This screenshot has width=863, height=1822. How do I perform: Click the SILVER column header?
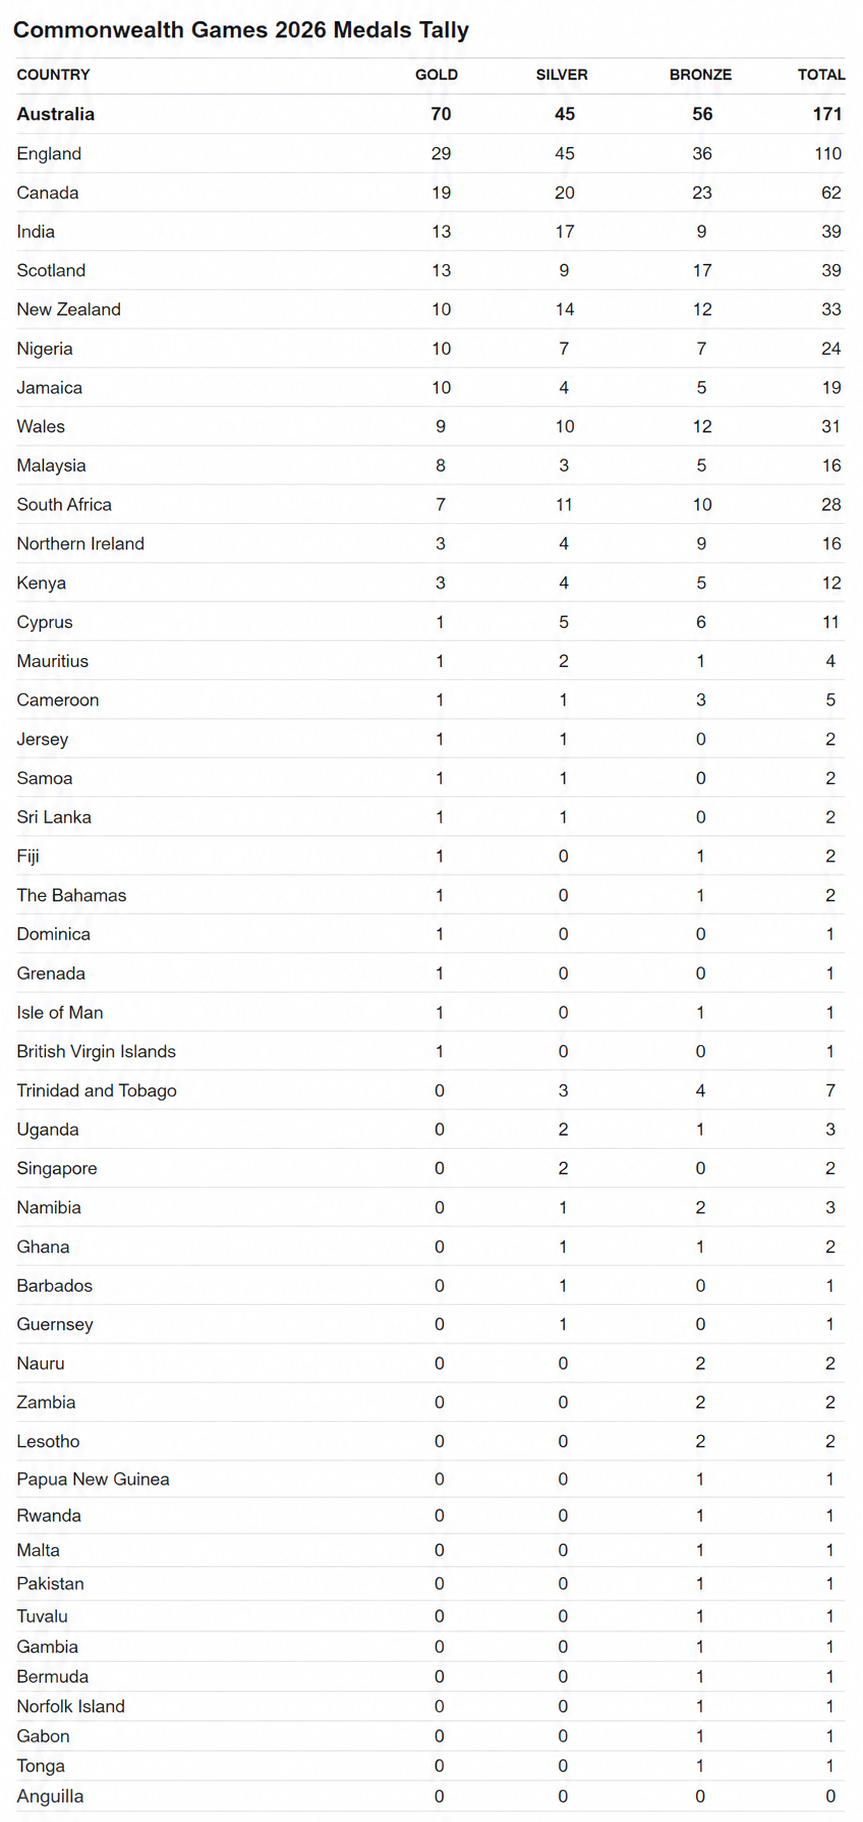click(562, 75)
